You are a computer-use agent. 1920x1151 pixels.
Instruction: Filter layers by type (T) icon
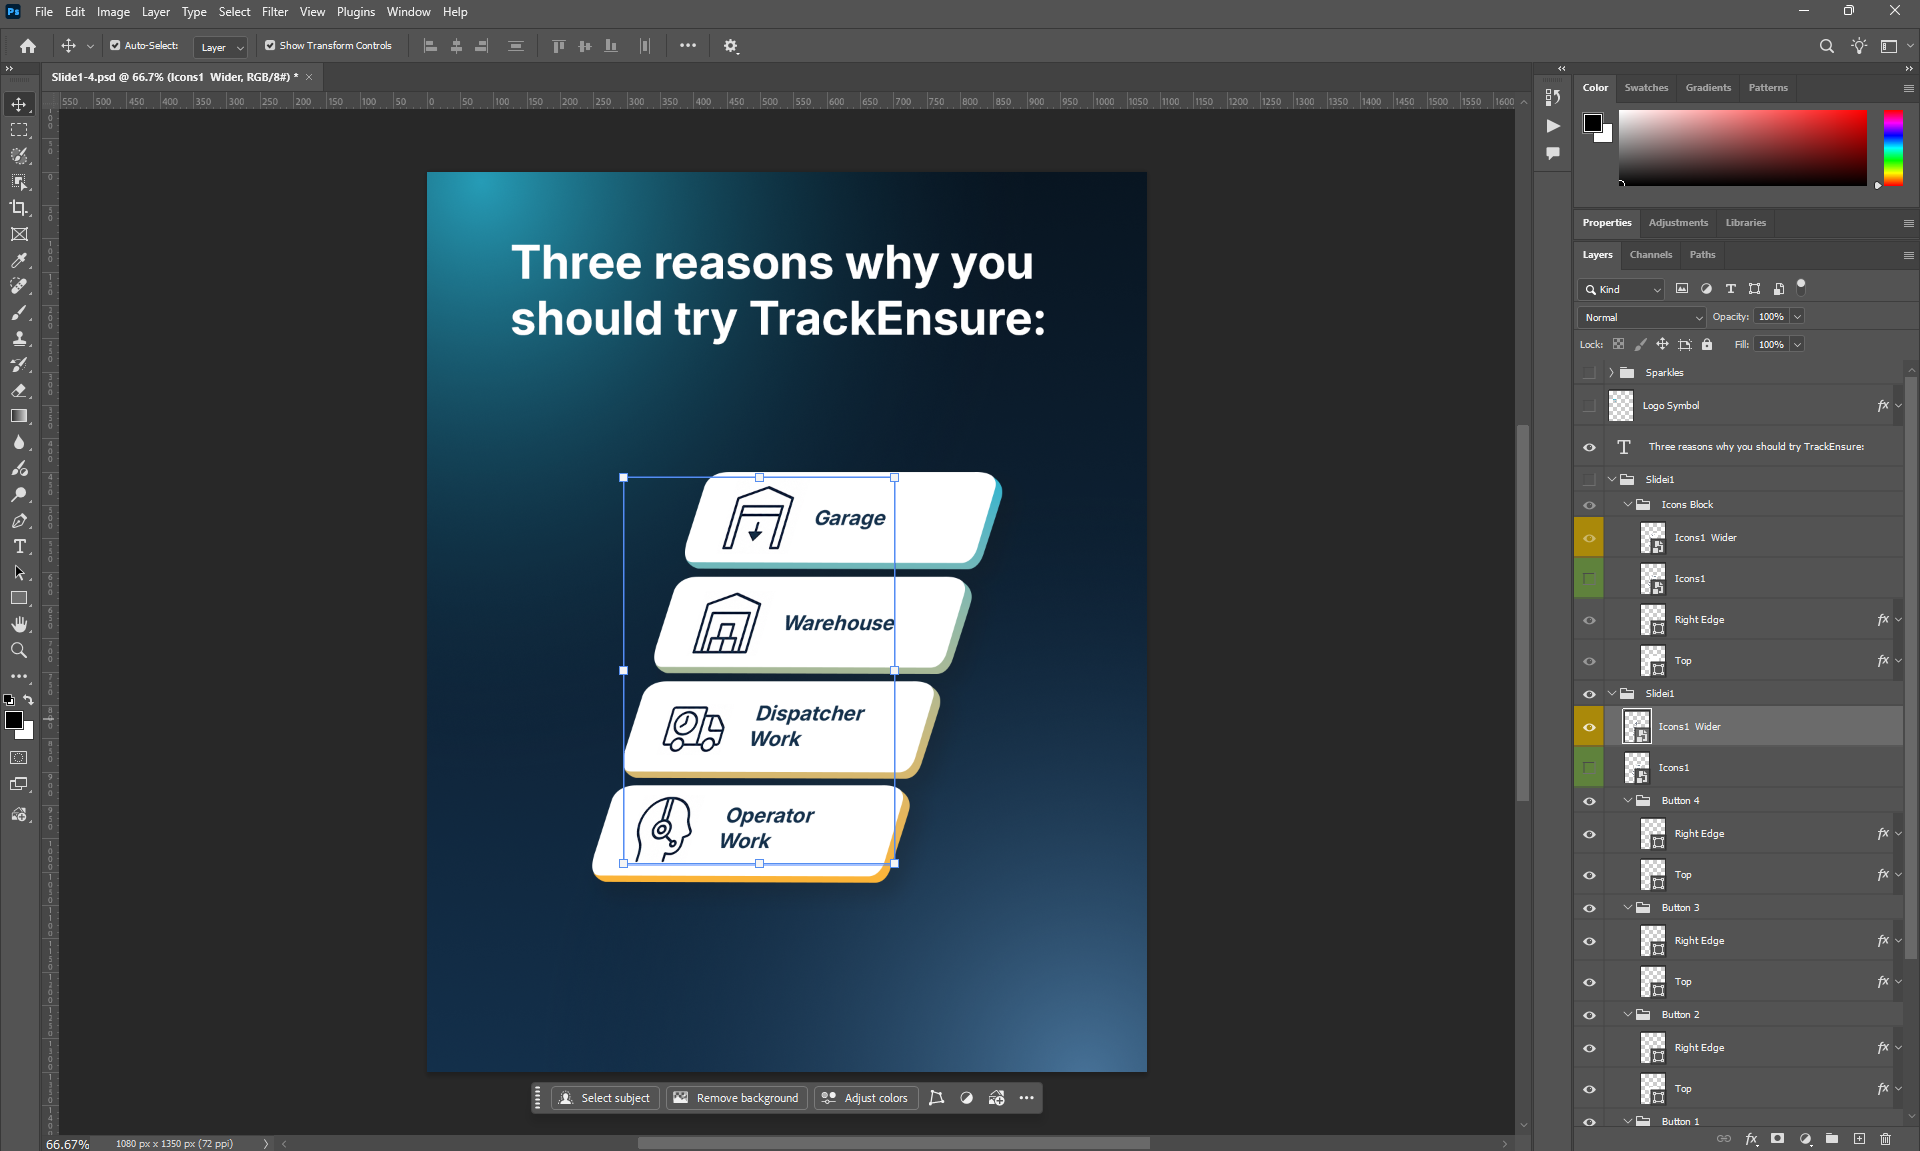[1730, 289]
